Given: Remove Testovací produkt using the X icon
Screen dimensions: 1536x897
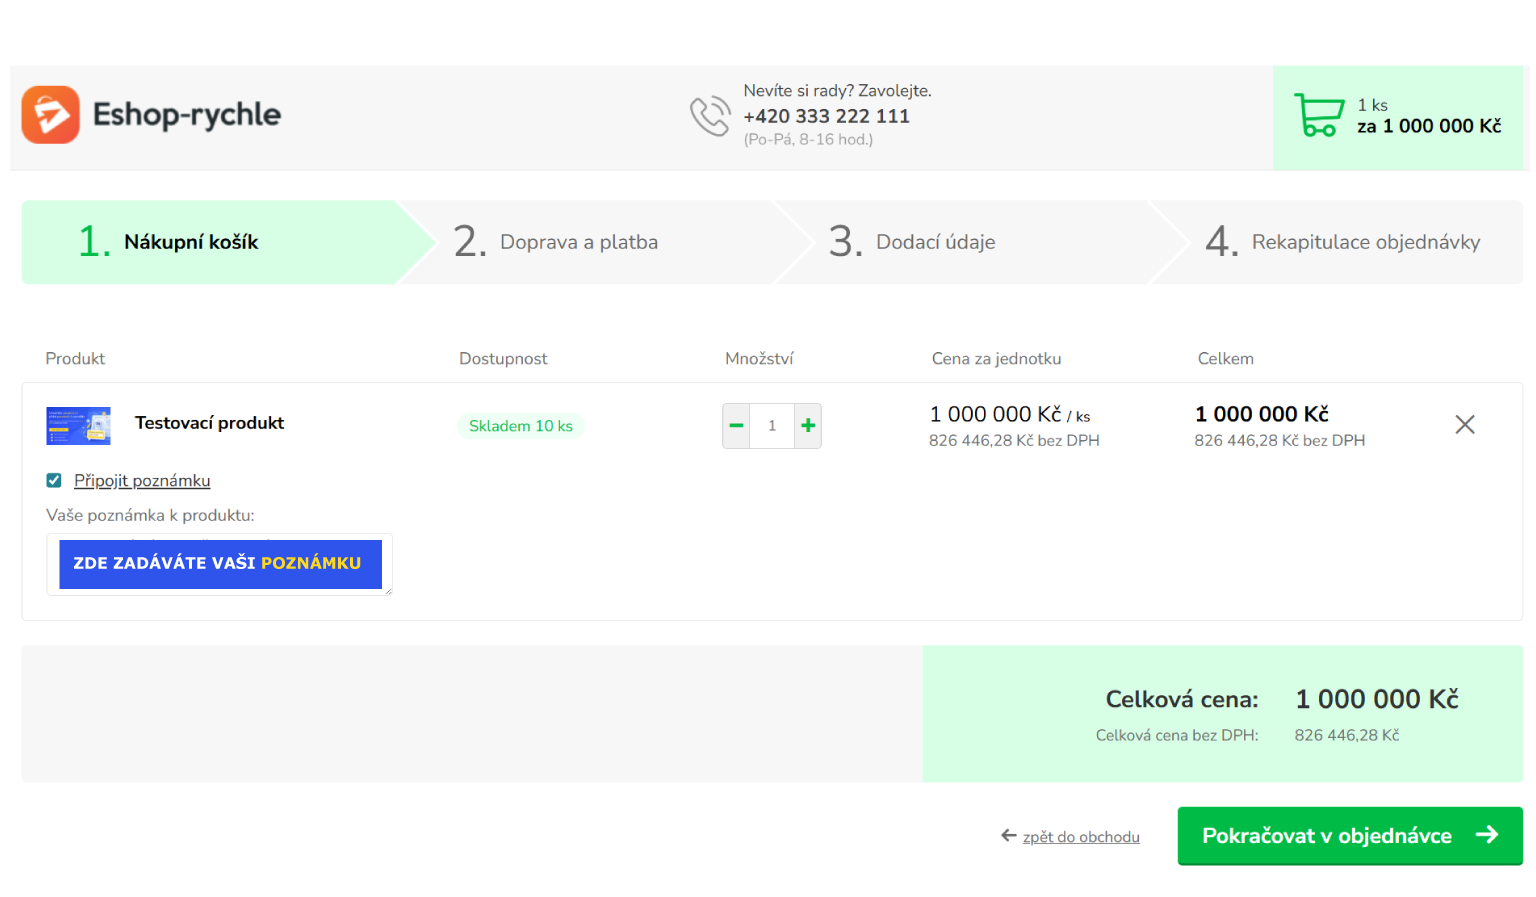Looking at the screenshot, I should click(x=1464, y=425).
